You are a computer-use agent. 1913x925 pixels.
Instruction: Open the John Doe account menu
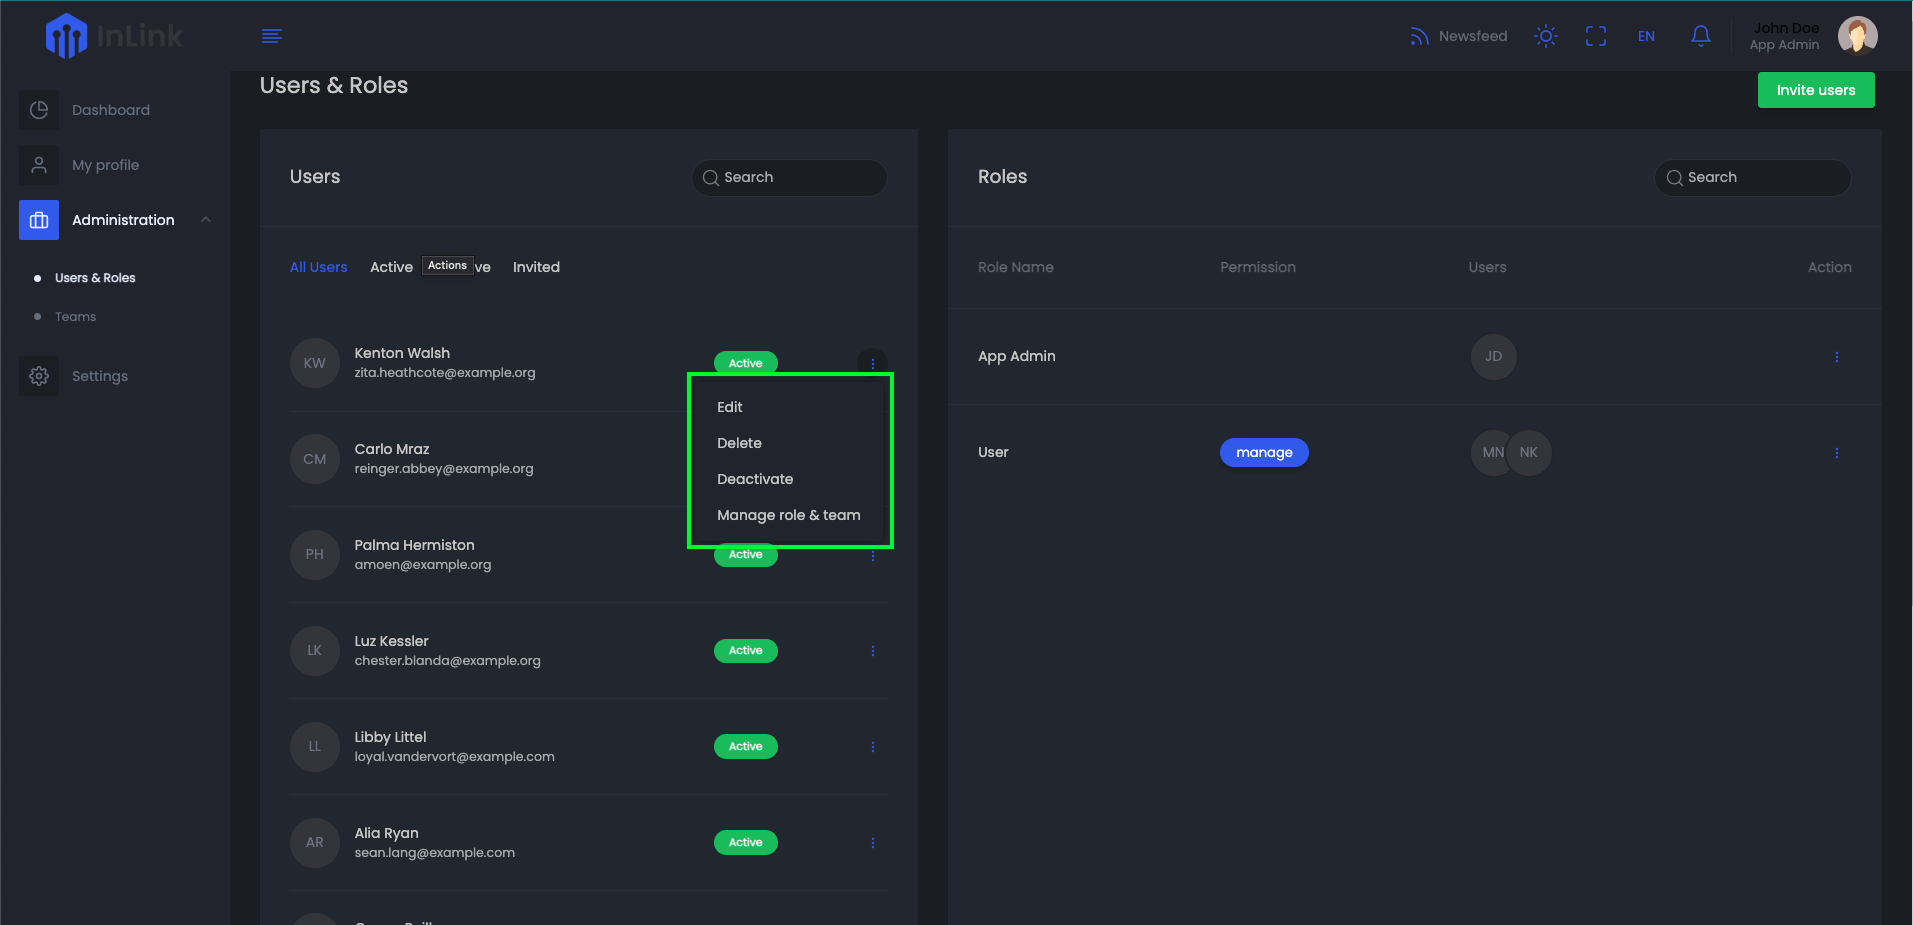1786,36
